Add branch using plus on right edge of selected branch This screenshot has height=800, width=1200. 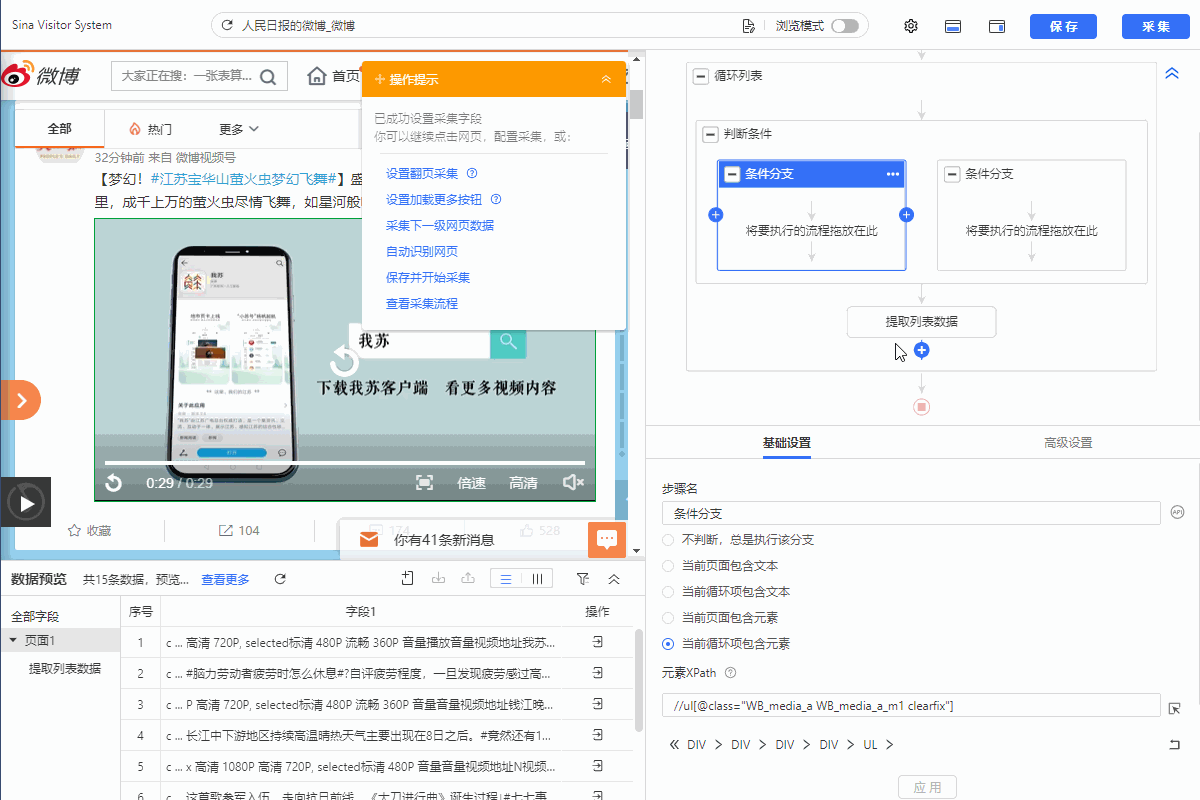pyautogui.click(x=907, y=215)
